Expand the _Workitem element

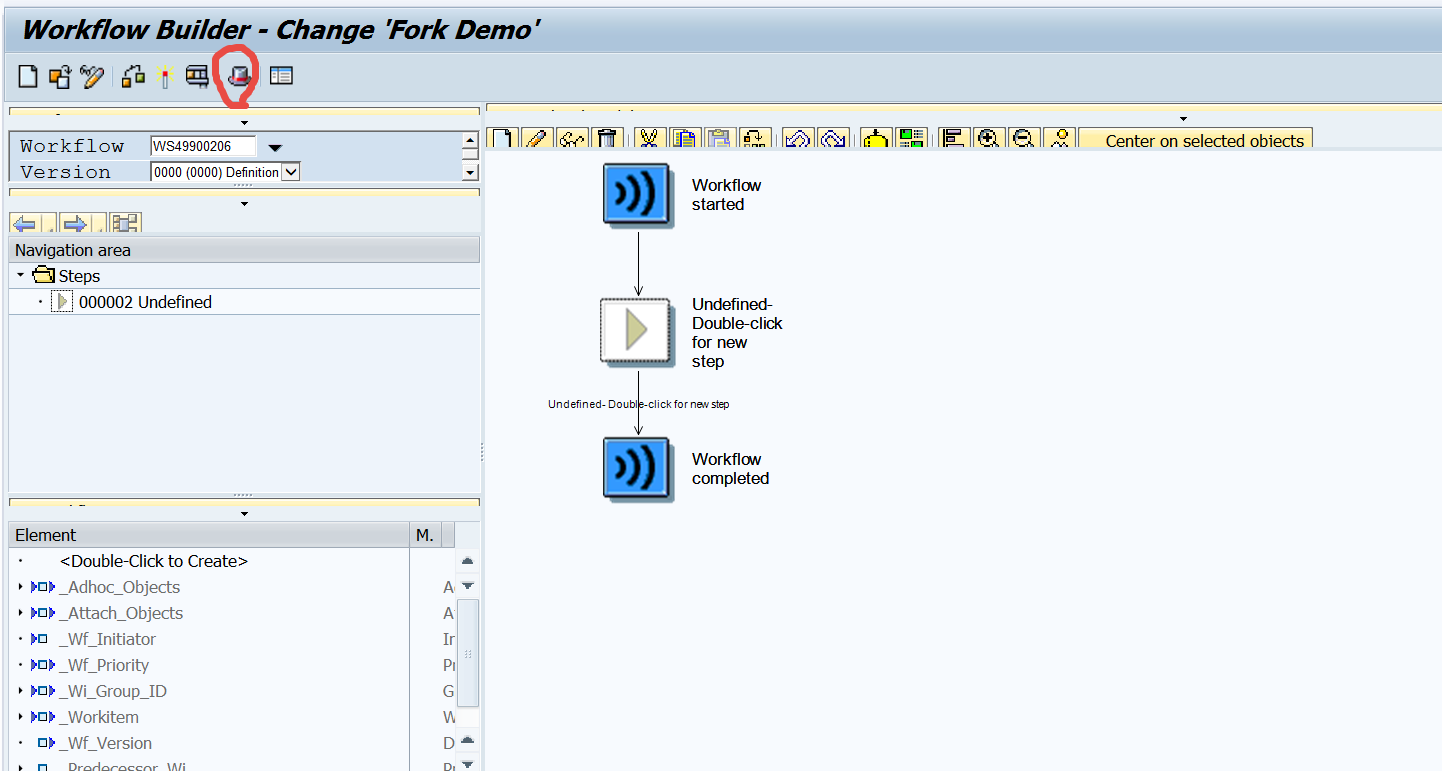point(21,717)
